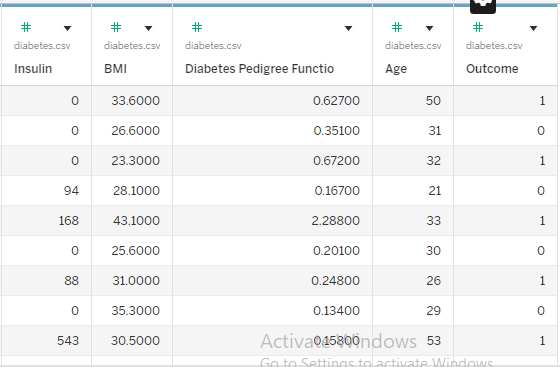This screenshot has width=560, height=367.
Task: Click the BMI value 23.3000
Action: point(135,161)
